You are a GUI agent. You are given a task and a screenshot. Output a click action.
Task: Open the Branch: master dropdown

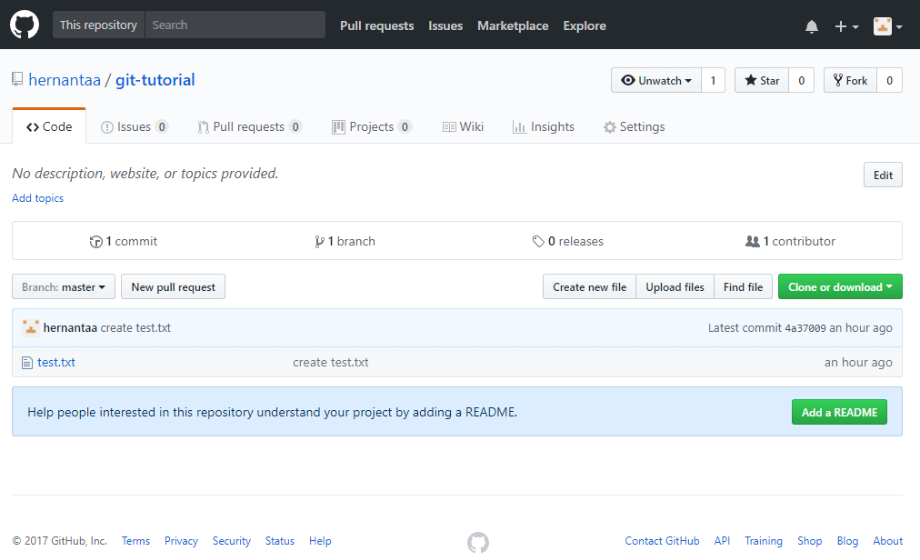pos(63,287)
